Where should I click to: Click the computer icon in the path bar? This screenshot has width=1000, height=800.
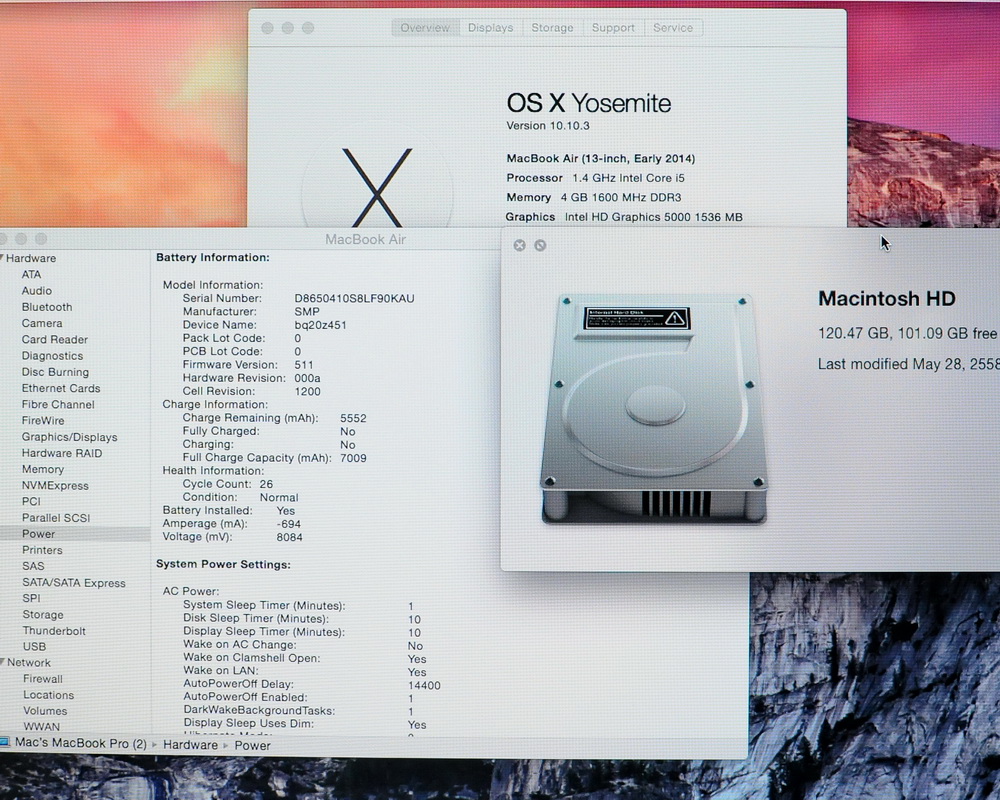point(5,743)
